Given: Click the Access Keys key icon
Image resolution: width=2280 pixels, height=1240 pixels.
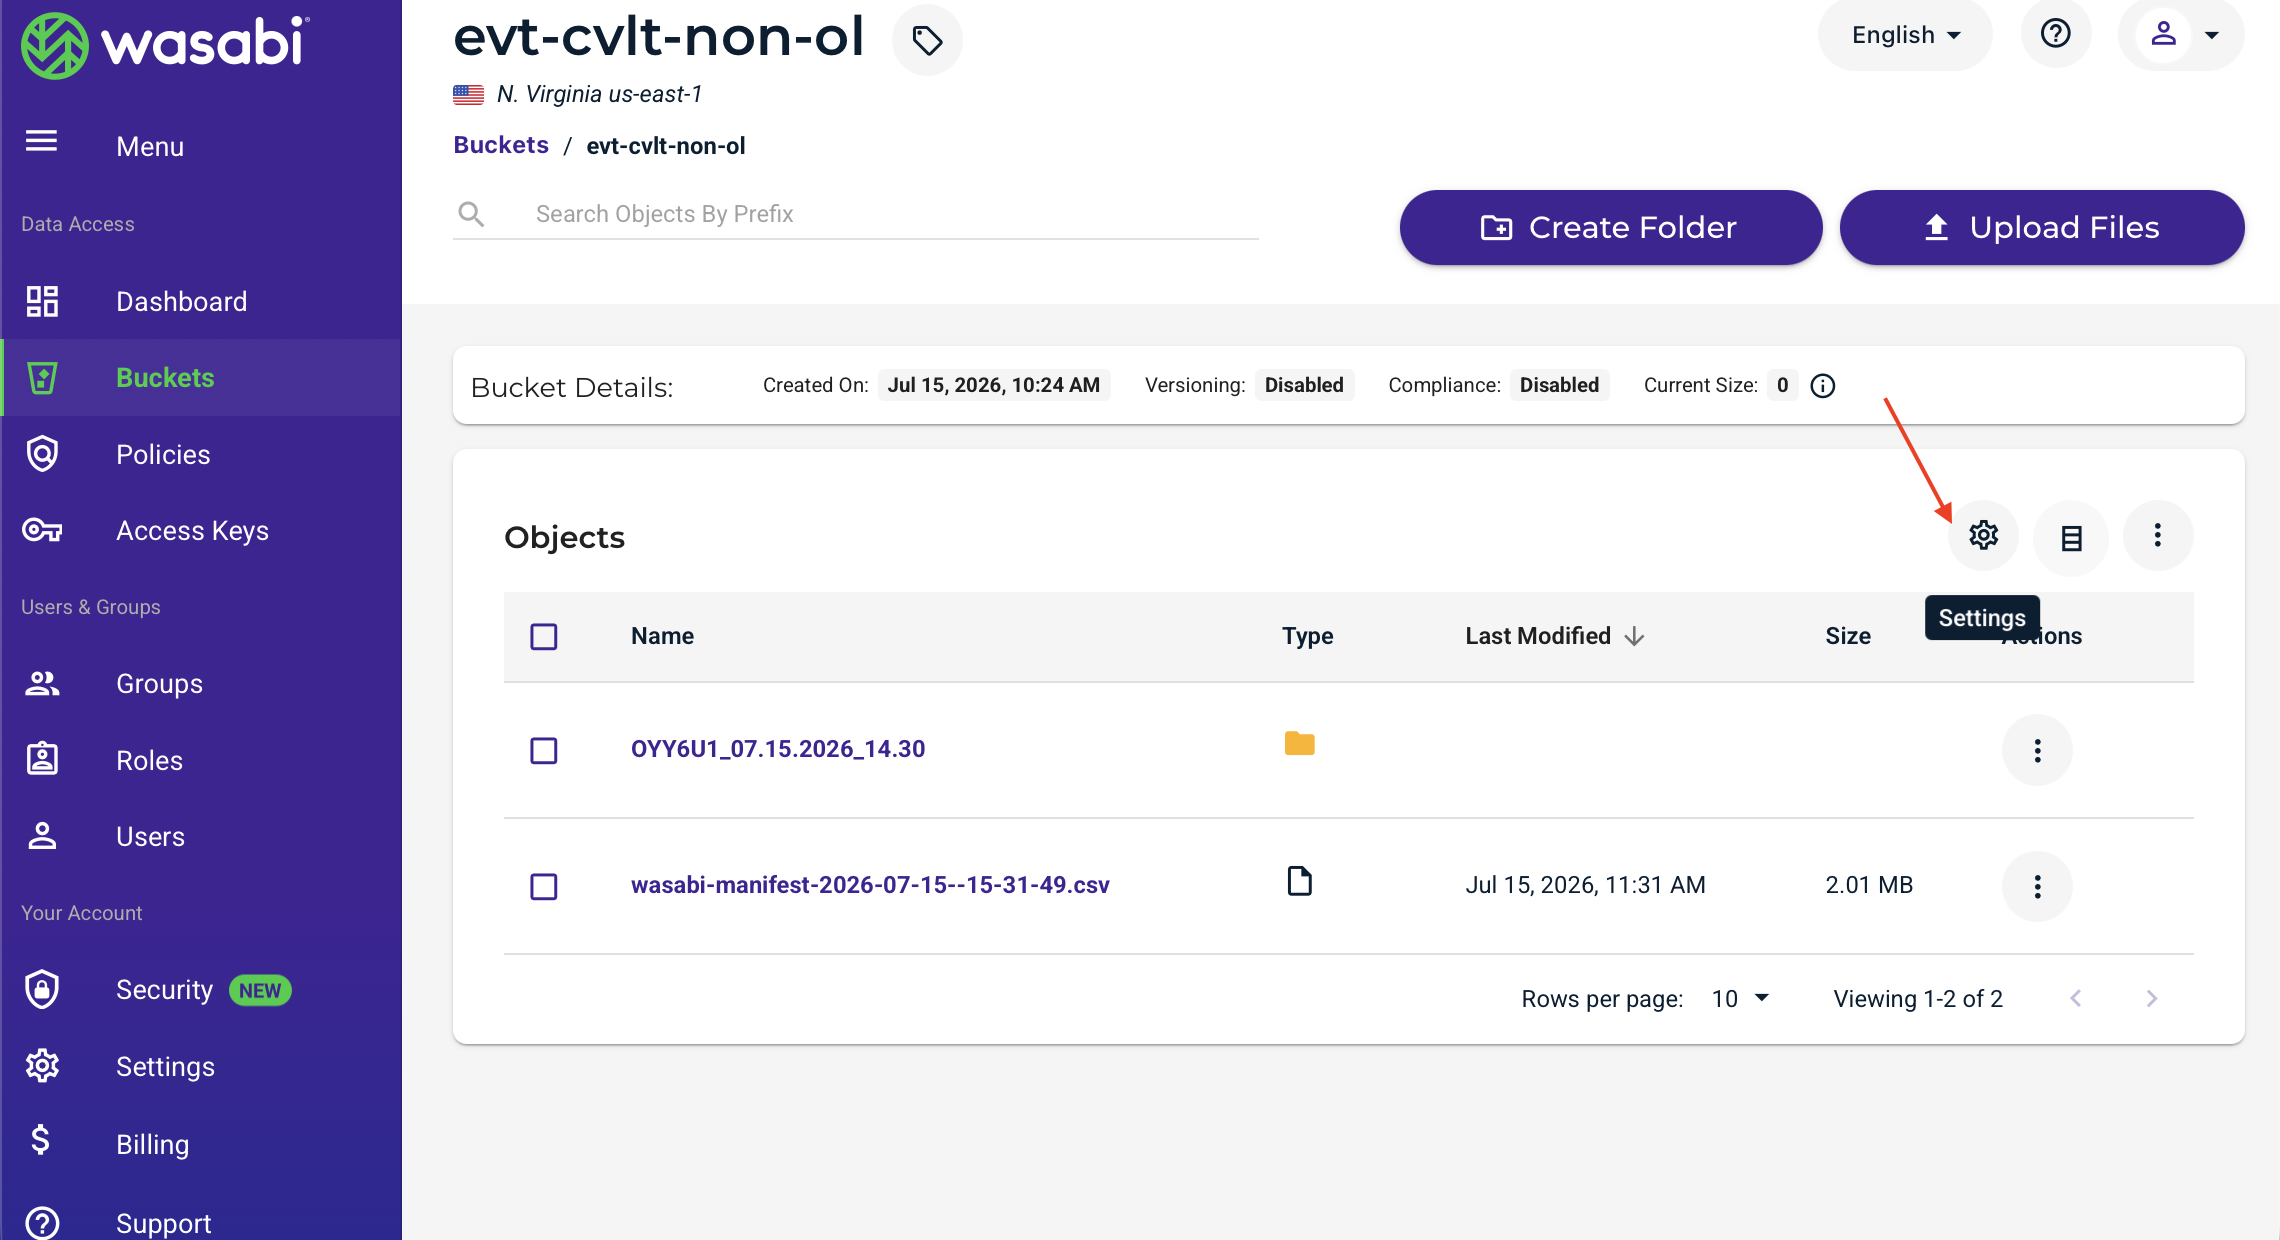Looking at the screenshot, I should 42,530.
